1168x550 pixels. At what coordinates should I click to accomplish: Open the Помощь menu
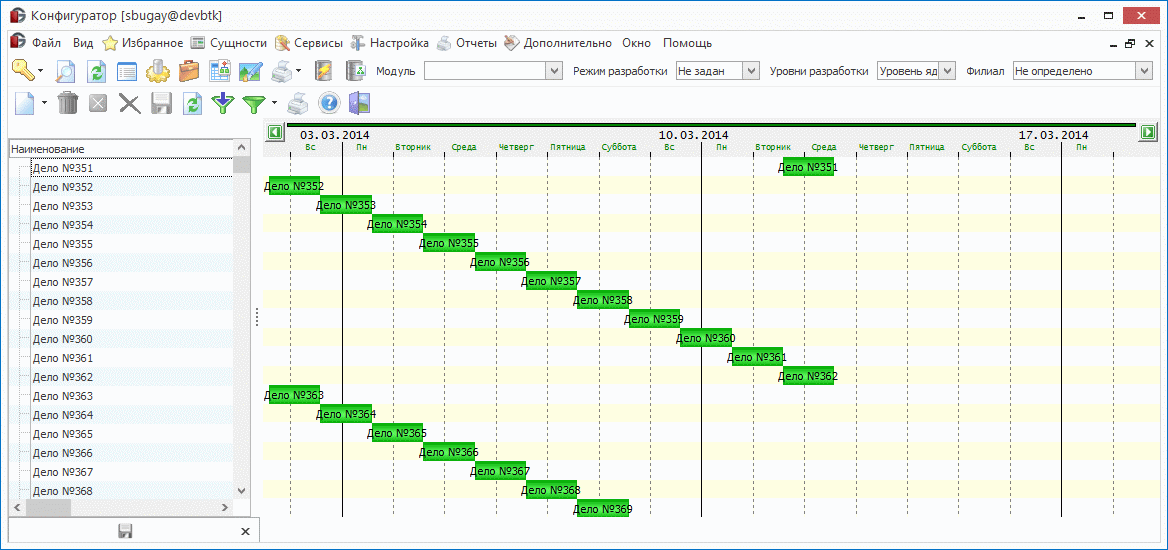[688, 43]
